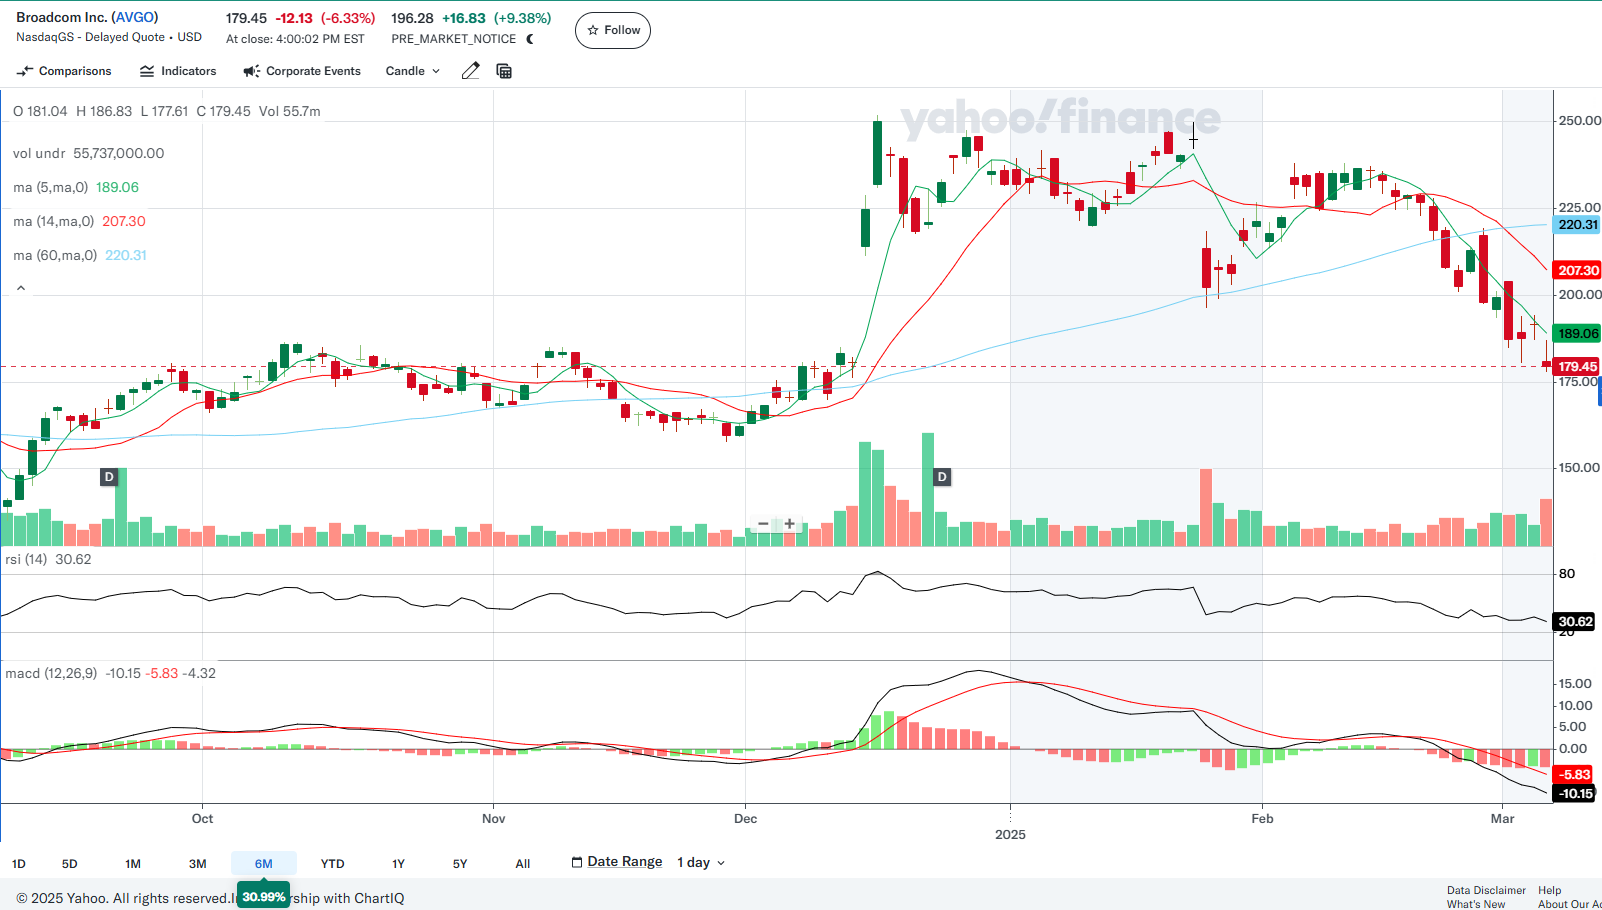The width and height of the screenshot is (1602, 910).
Task: Click the December dividend D marker
Action: tap(942, 477)
